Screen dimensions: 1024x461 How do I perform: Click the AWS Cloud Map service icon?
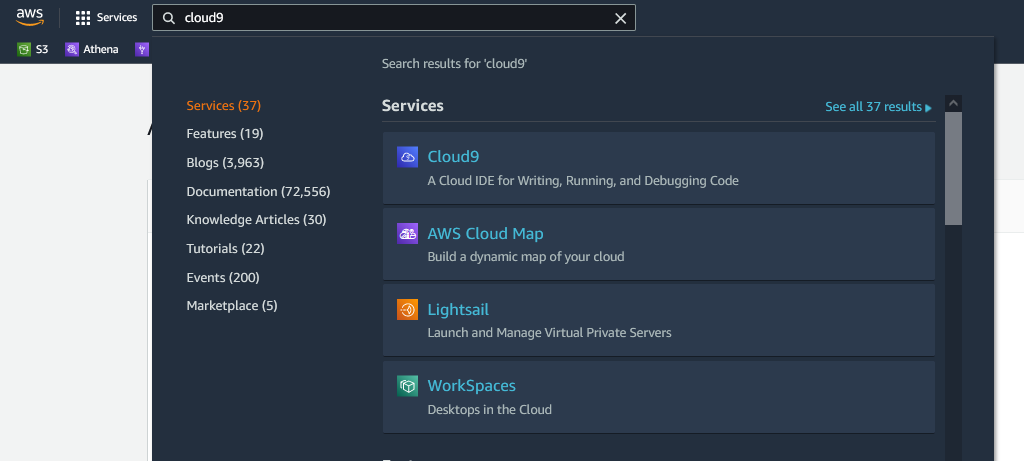pyautogui.click(x=408, y=234)
